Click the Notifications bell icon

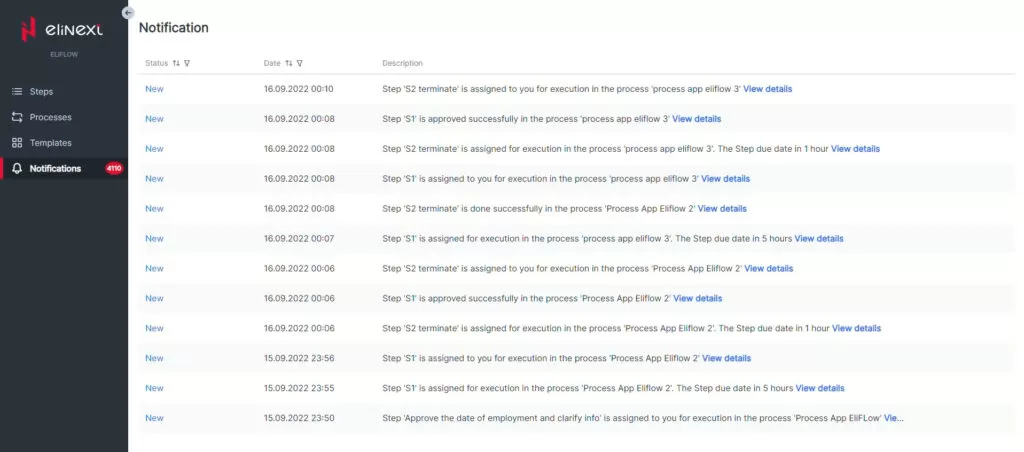coord(17,169)
